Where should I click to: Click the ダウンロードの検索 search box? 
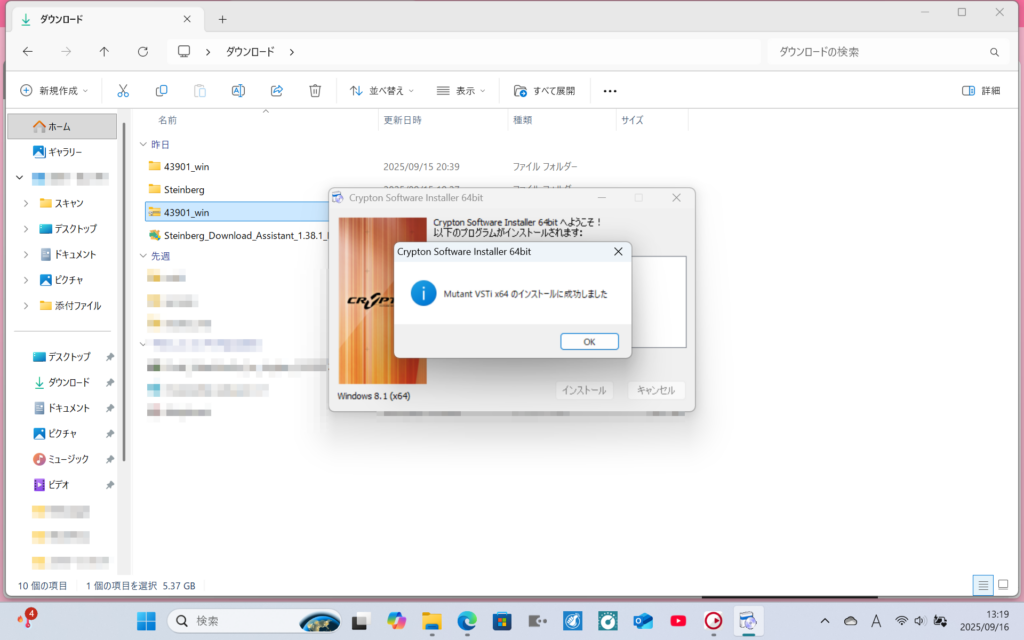(880, 51)
